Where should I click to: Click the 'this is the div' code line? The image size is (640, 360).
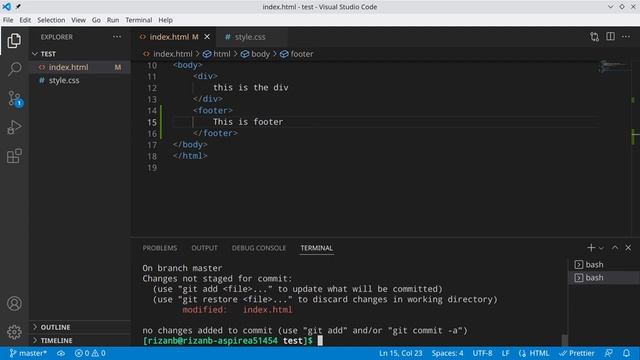[x=250, y=87]
